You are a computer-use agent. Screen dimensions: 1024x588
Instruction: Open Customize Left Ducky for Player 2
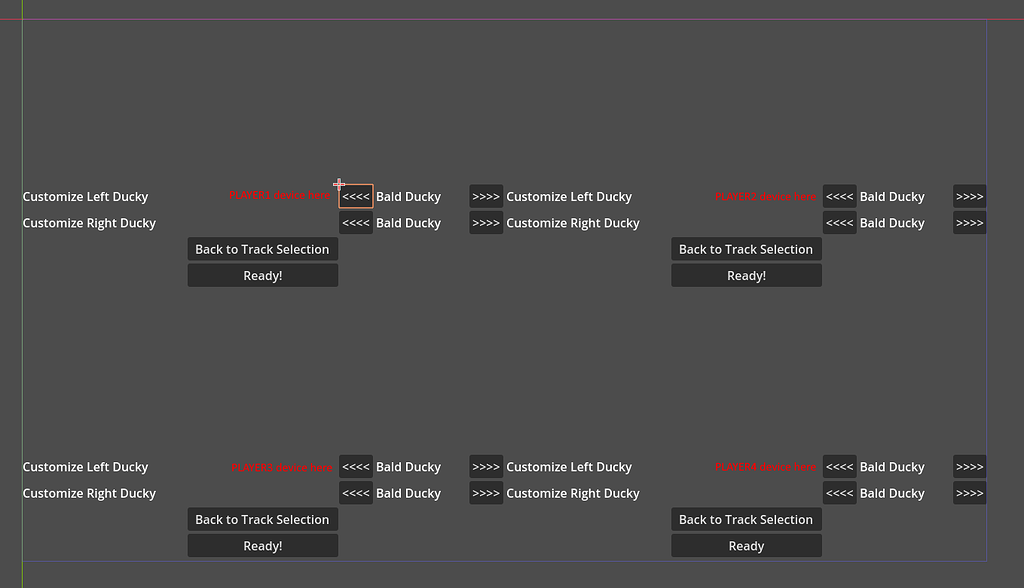(x=569, y=196)
